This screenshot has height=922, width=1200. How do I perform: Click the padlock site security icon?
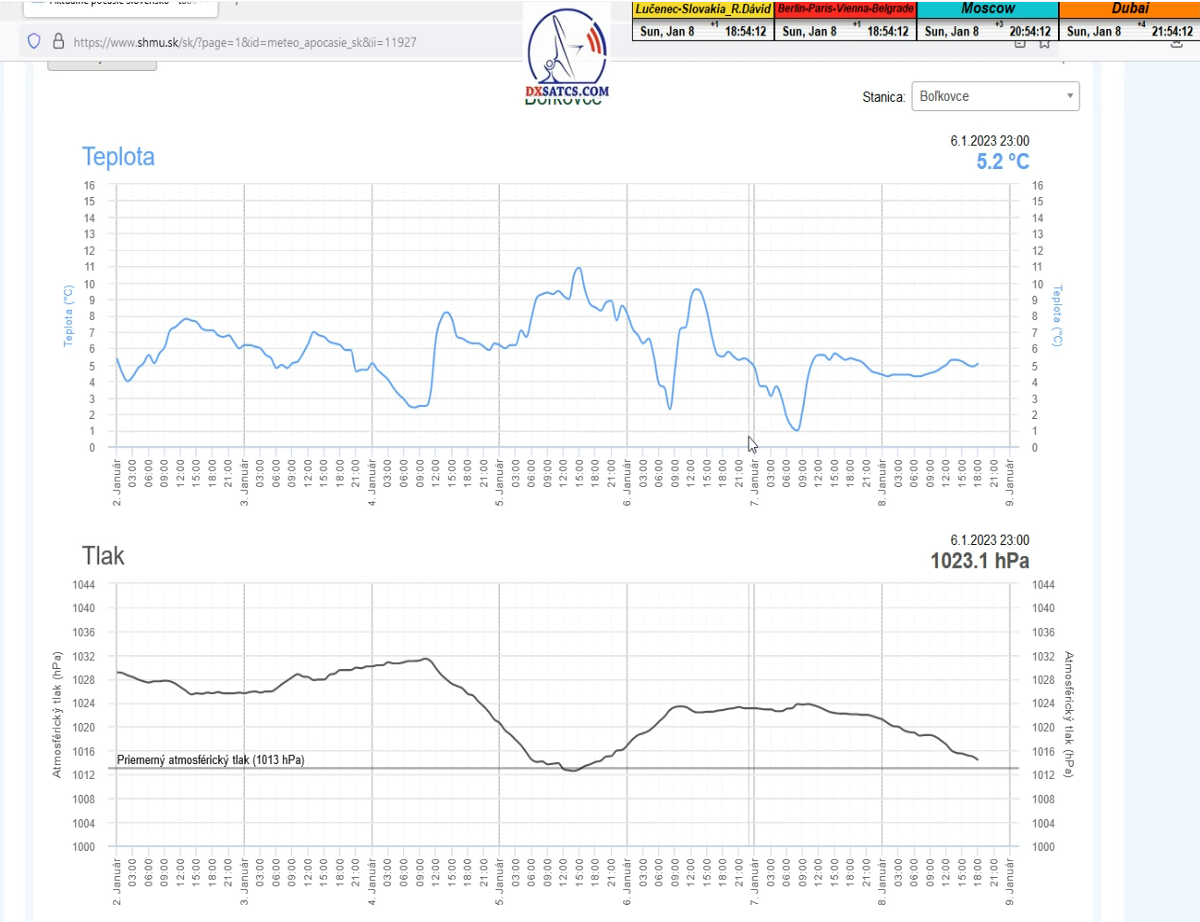pyautogui.click(x=57, y=42)
